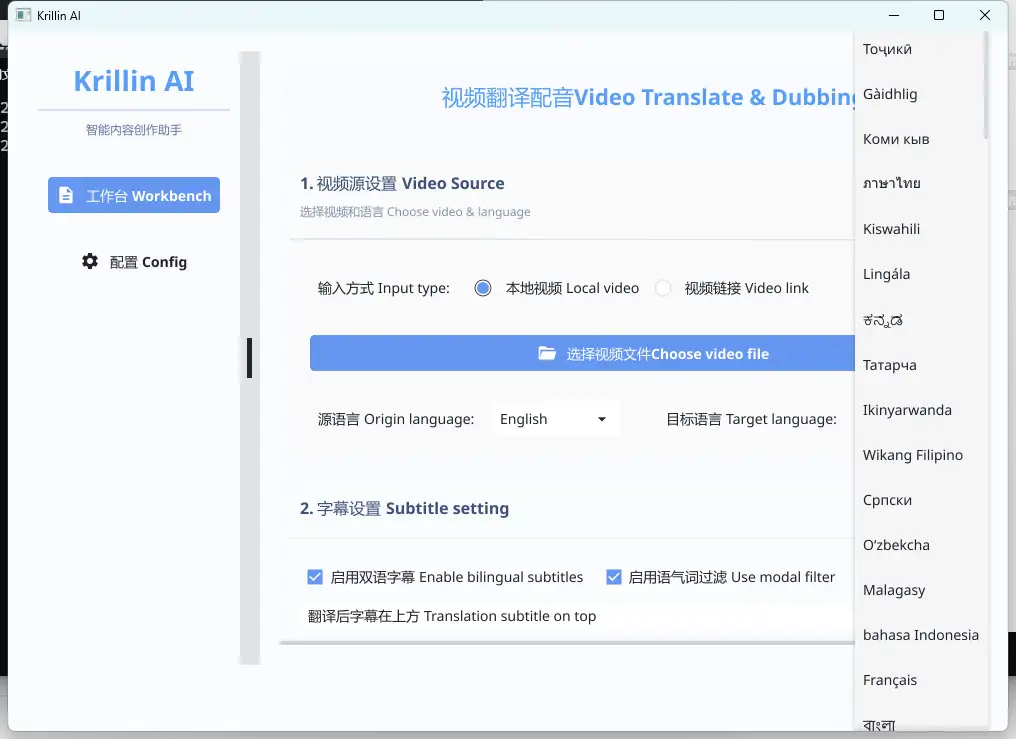Toggle the Enable bilingual subtitles checkbox
This screenshot has height=739, width=1016.
point(315,577)
